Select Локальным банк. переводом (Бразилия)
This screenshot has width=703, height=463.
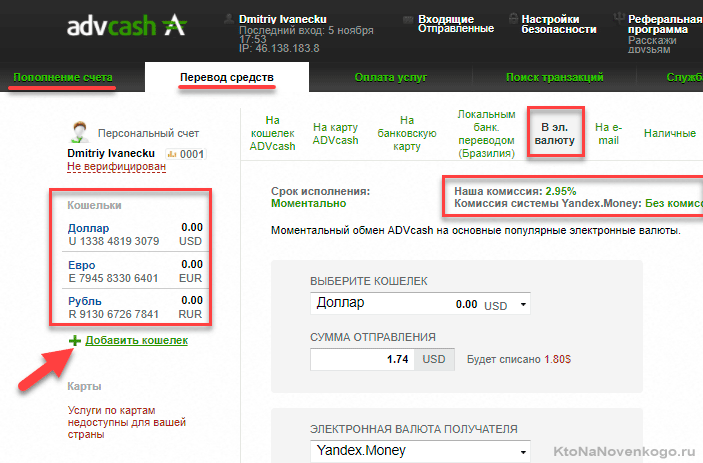486,134
